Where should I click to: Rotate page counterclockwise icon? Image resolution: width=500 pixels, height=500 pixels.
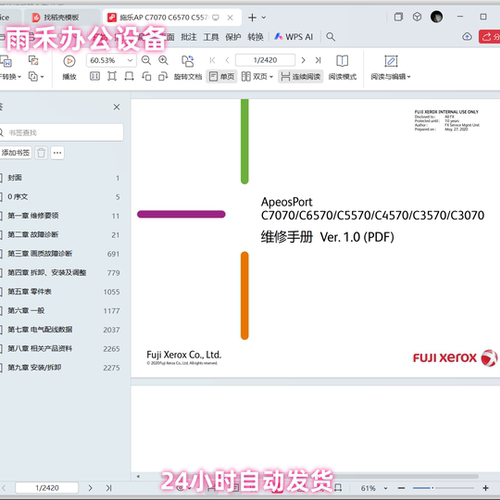point(146,77)
